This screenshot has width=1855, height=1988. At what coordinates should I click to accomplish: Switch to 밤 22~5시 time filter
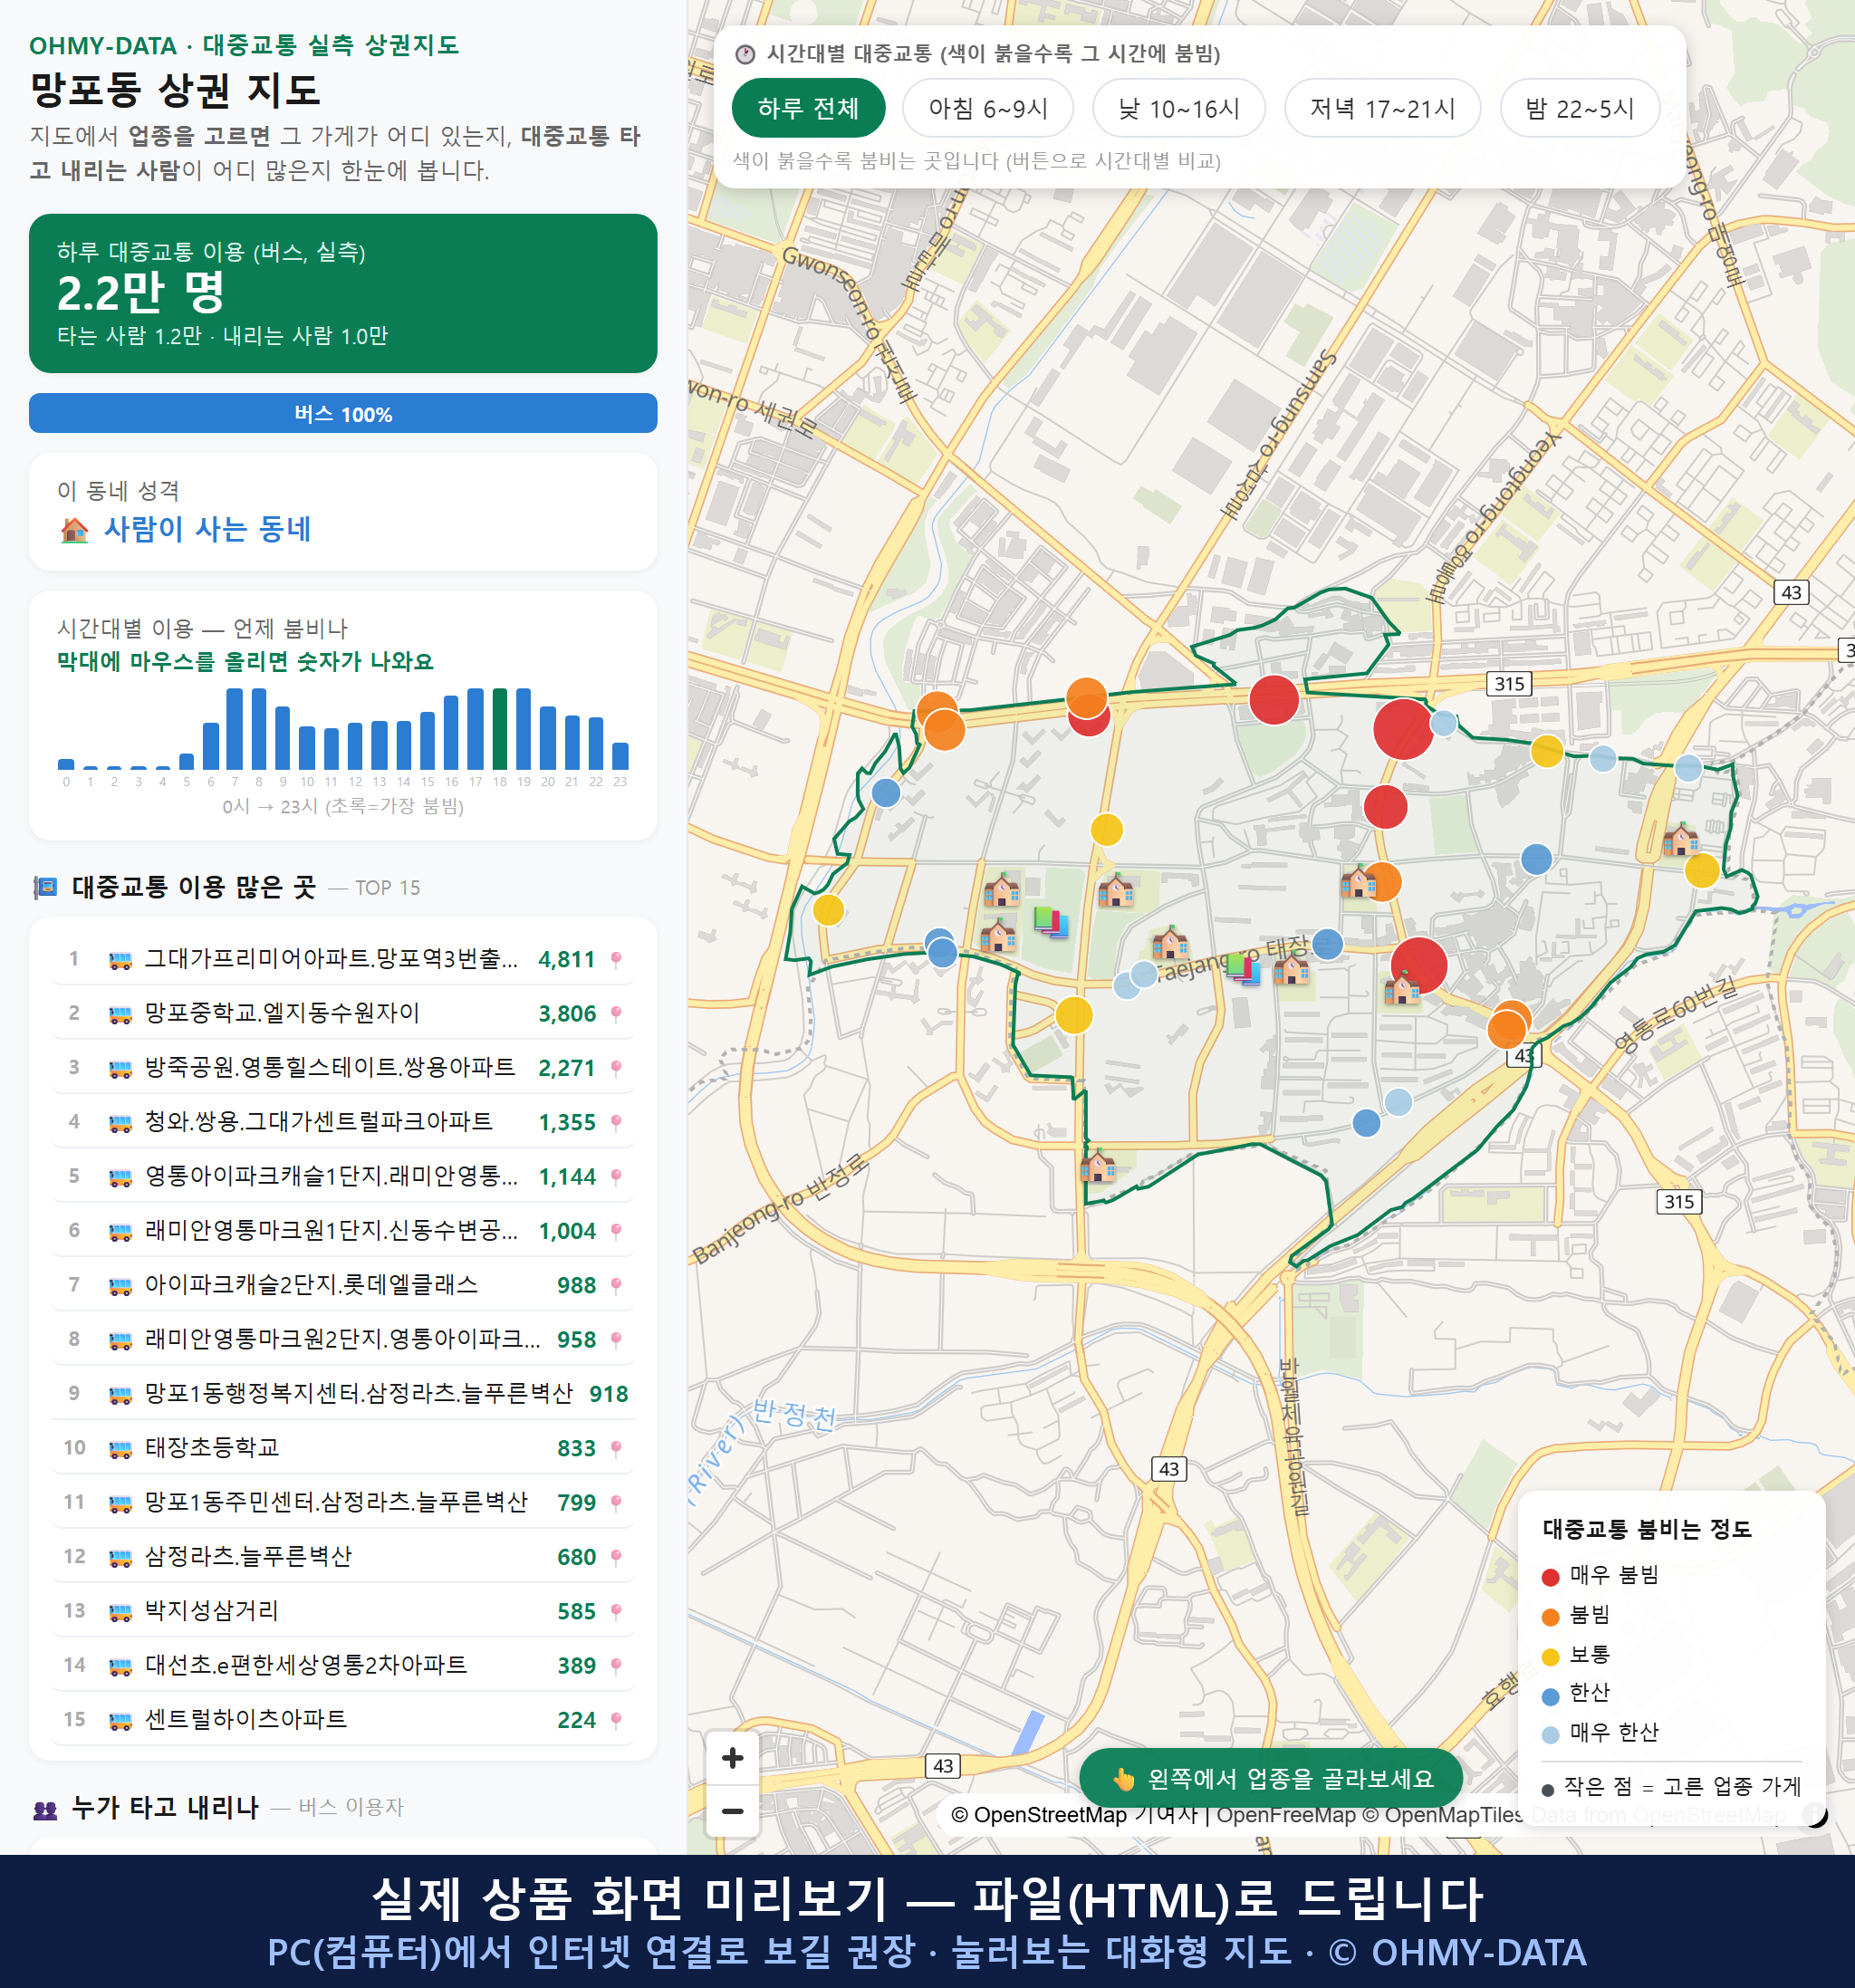tap(1579, 108)
